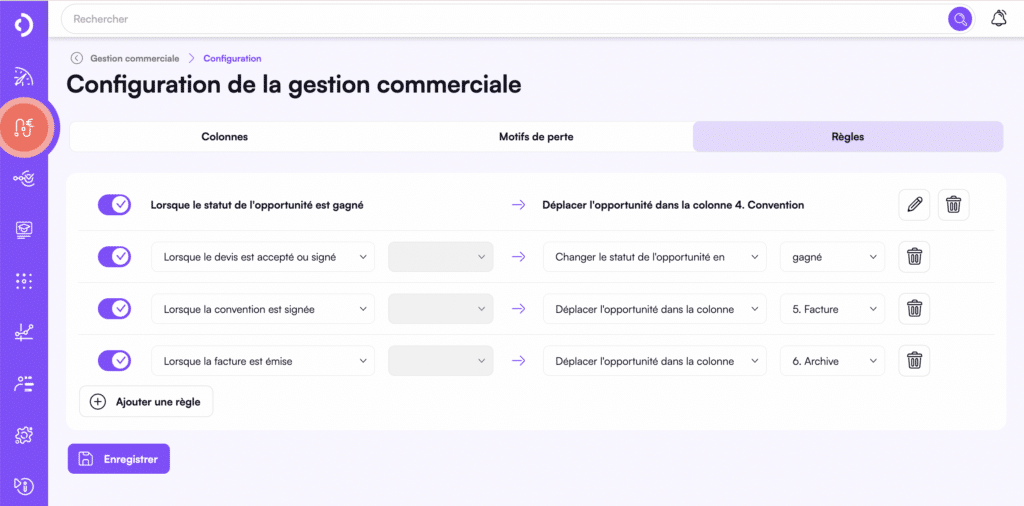Click the 'Configuration' breadcrumb
Image resolution: width=1024 pixels, height=506 pixels.
[x=232, y=58]
